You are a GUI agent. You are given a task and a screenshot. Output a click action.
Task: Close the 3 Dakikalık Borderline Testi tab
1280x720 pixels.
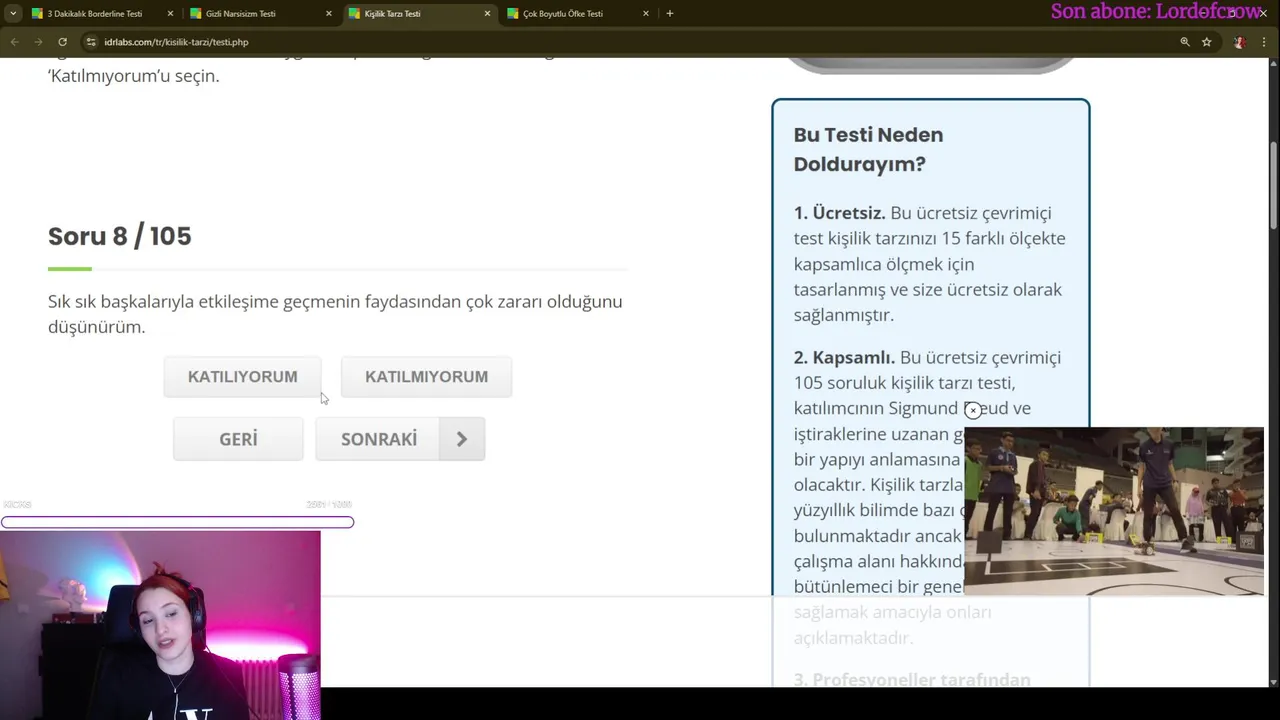tap(170, 14)
